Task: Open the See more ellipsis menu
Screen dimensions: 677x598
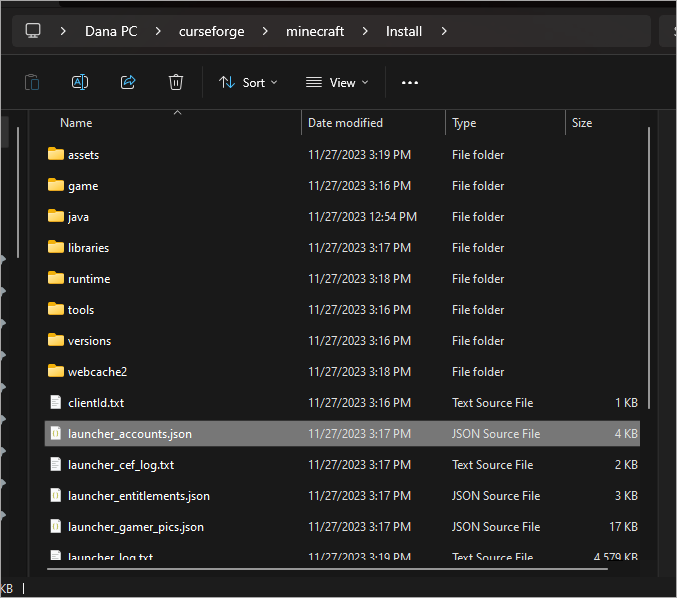Action: tap(410, 82)
